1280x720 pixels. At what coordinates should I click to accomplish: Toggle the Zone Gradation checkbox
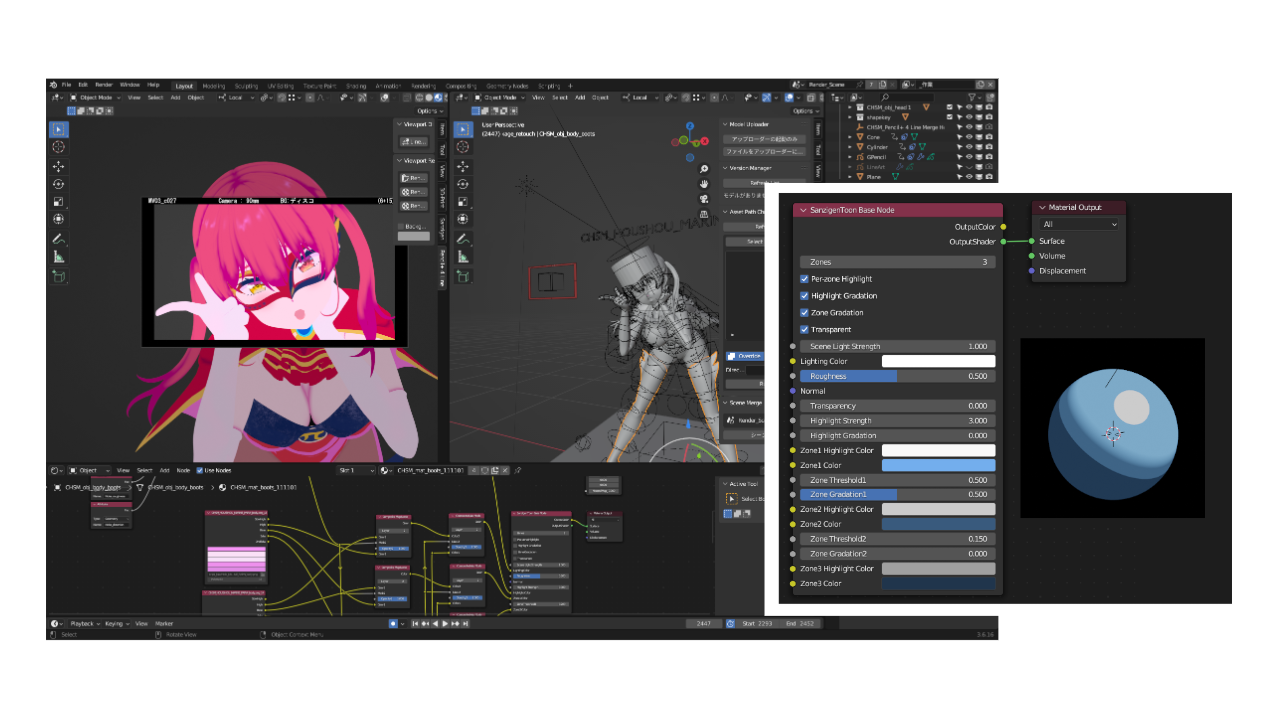point(805,313)
